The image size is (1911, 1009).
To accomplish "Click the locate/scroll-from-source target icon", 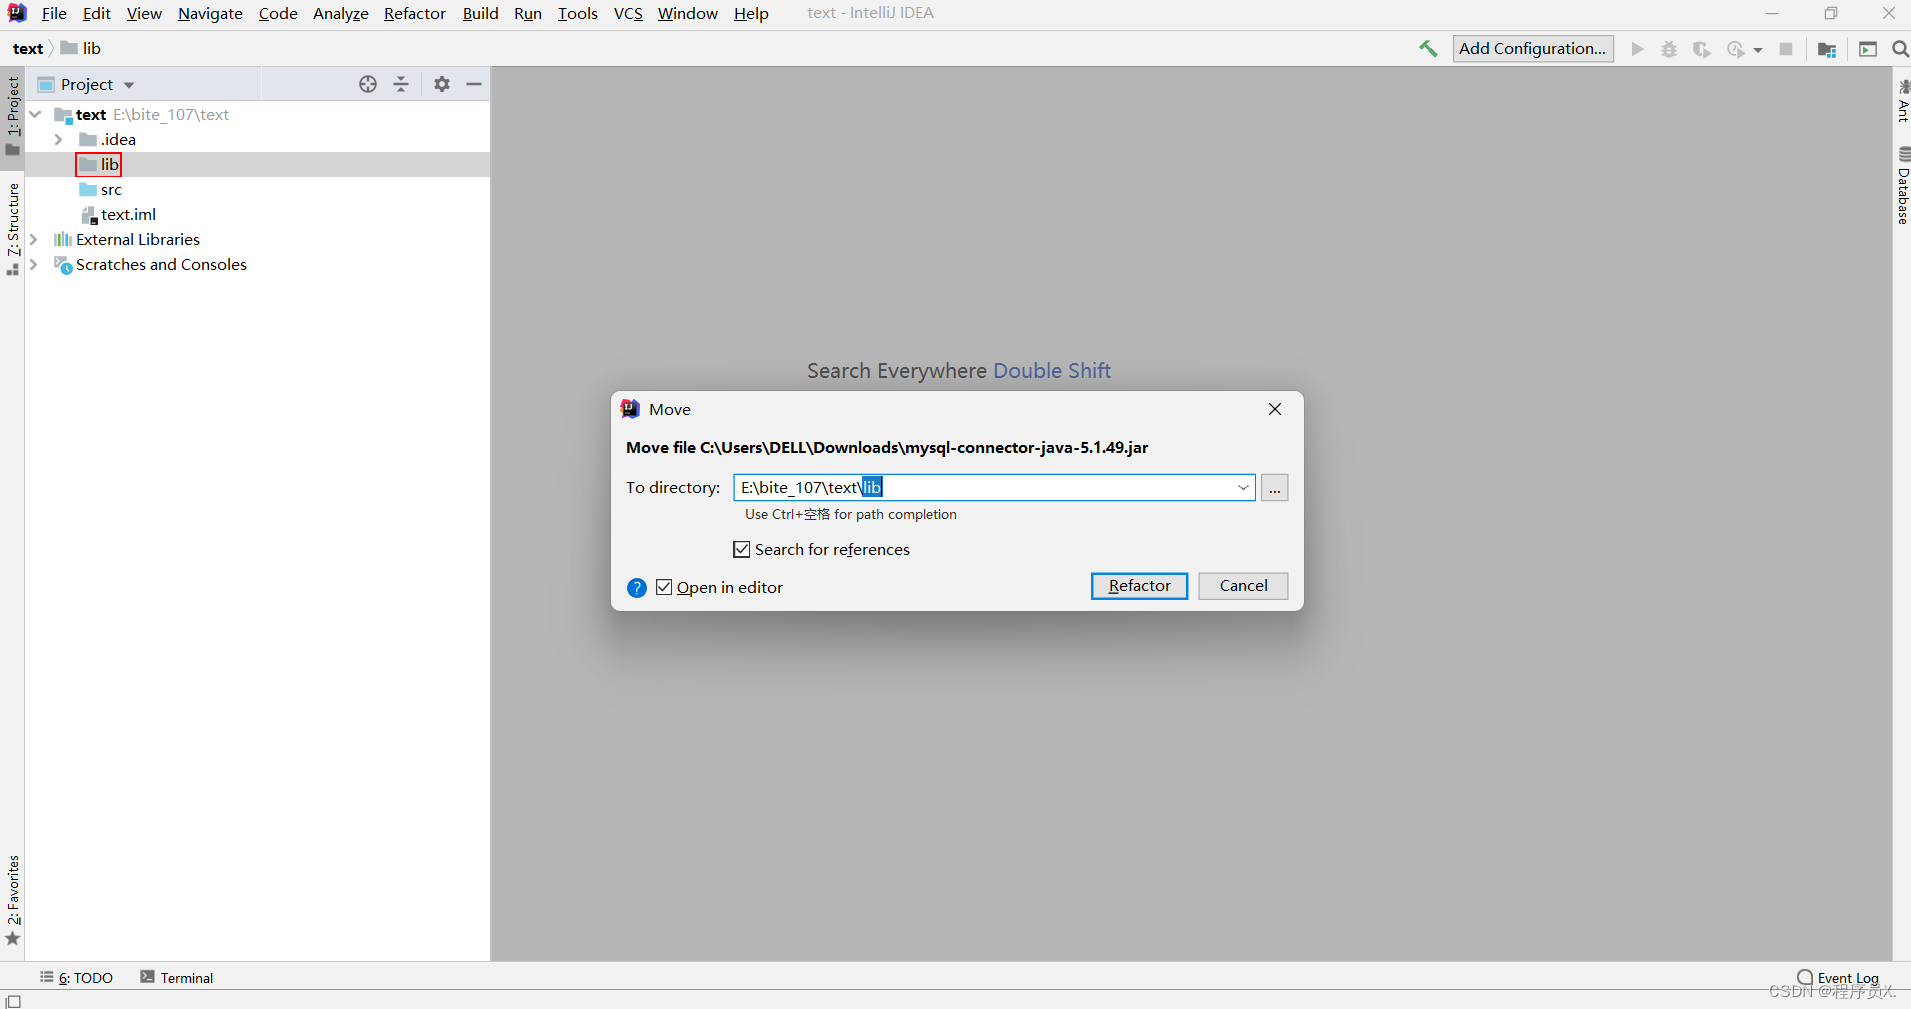I will tap(368, 84).
